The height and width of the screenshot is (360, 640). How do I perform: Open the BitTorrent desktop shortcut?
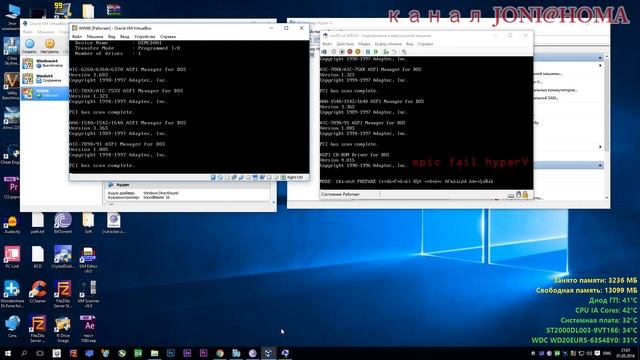tap(63, 223)
